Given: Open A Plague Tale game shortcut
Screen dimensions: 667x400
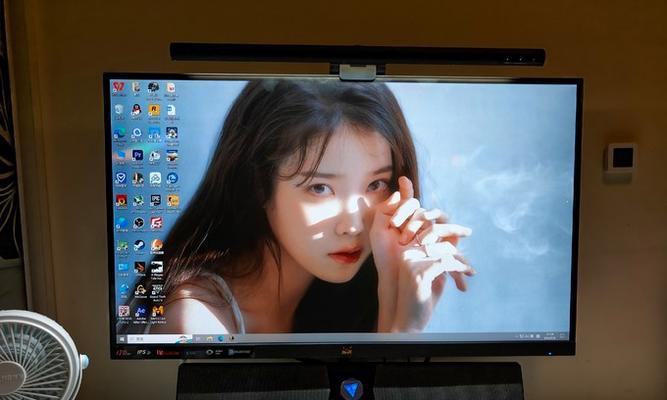Looking at the screenshot, I should click(x=157, y=267).
